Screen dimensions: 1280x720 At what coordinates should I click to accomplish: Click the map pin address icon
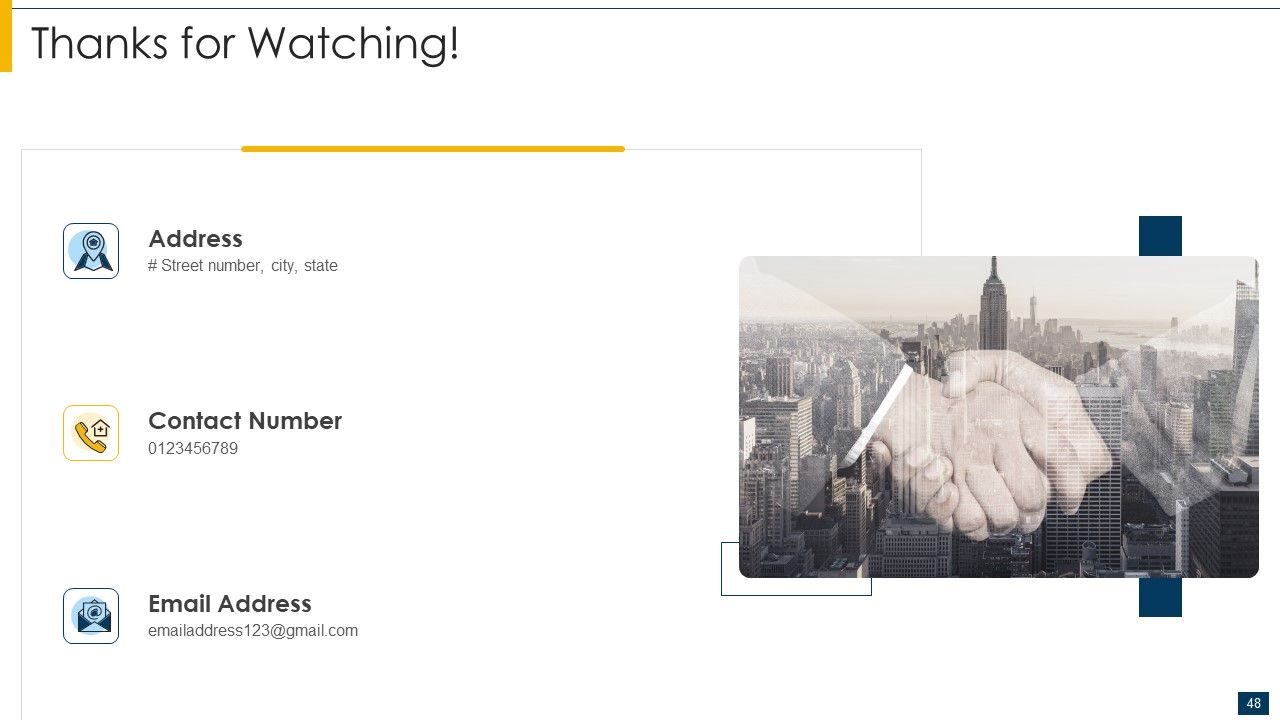click(x=91, y=251)
